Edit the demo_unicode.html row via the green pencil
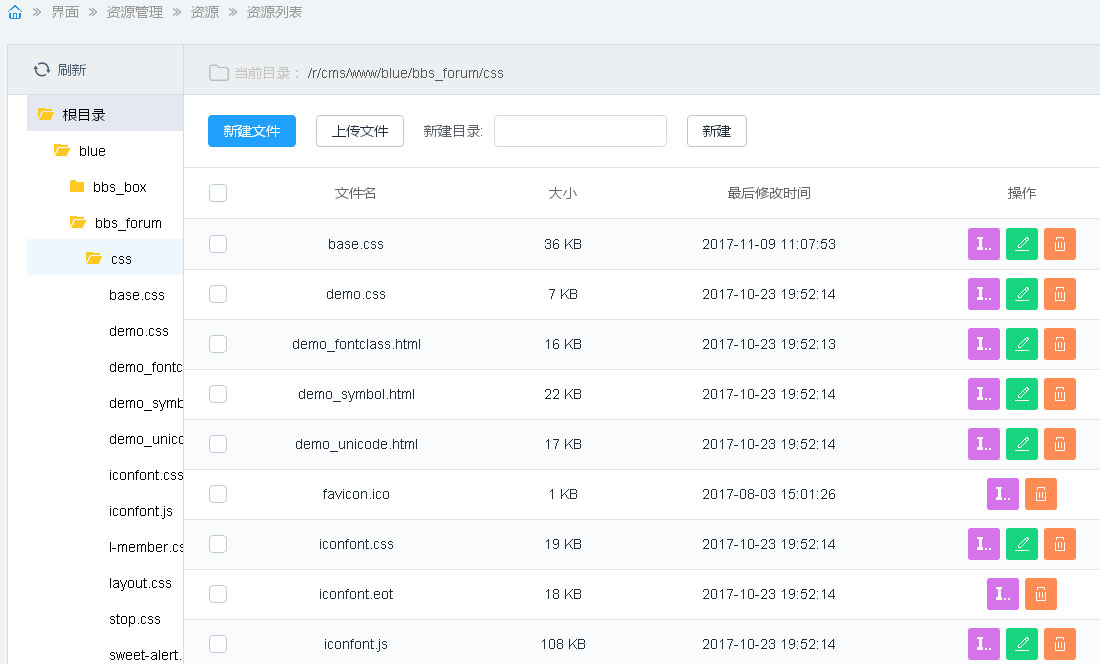1100x664 pixels. pyautogui.click(x=1021, y=444)
